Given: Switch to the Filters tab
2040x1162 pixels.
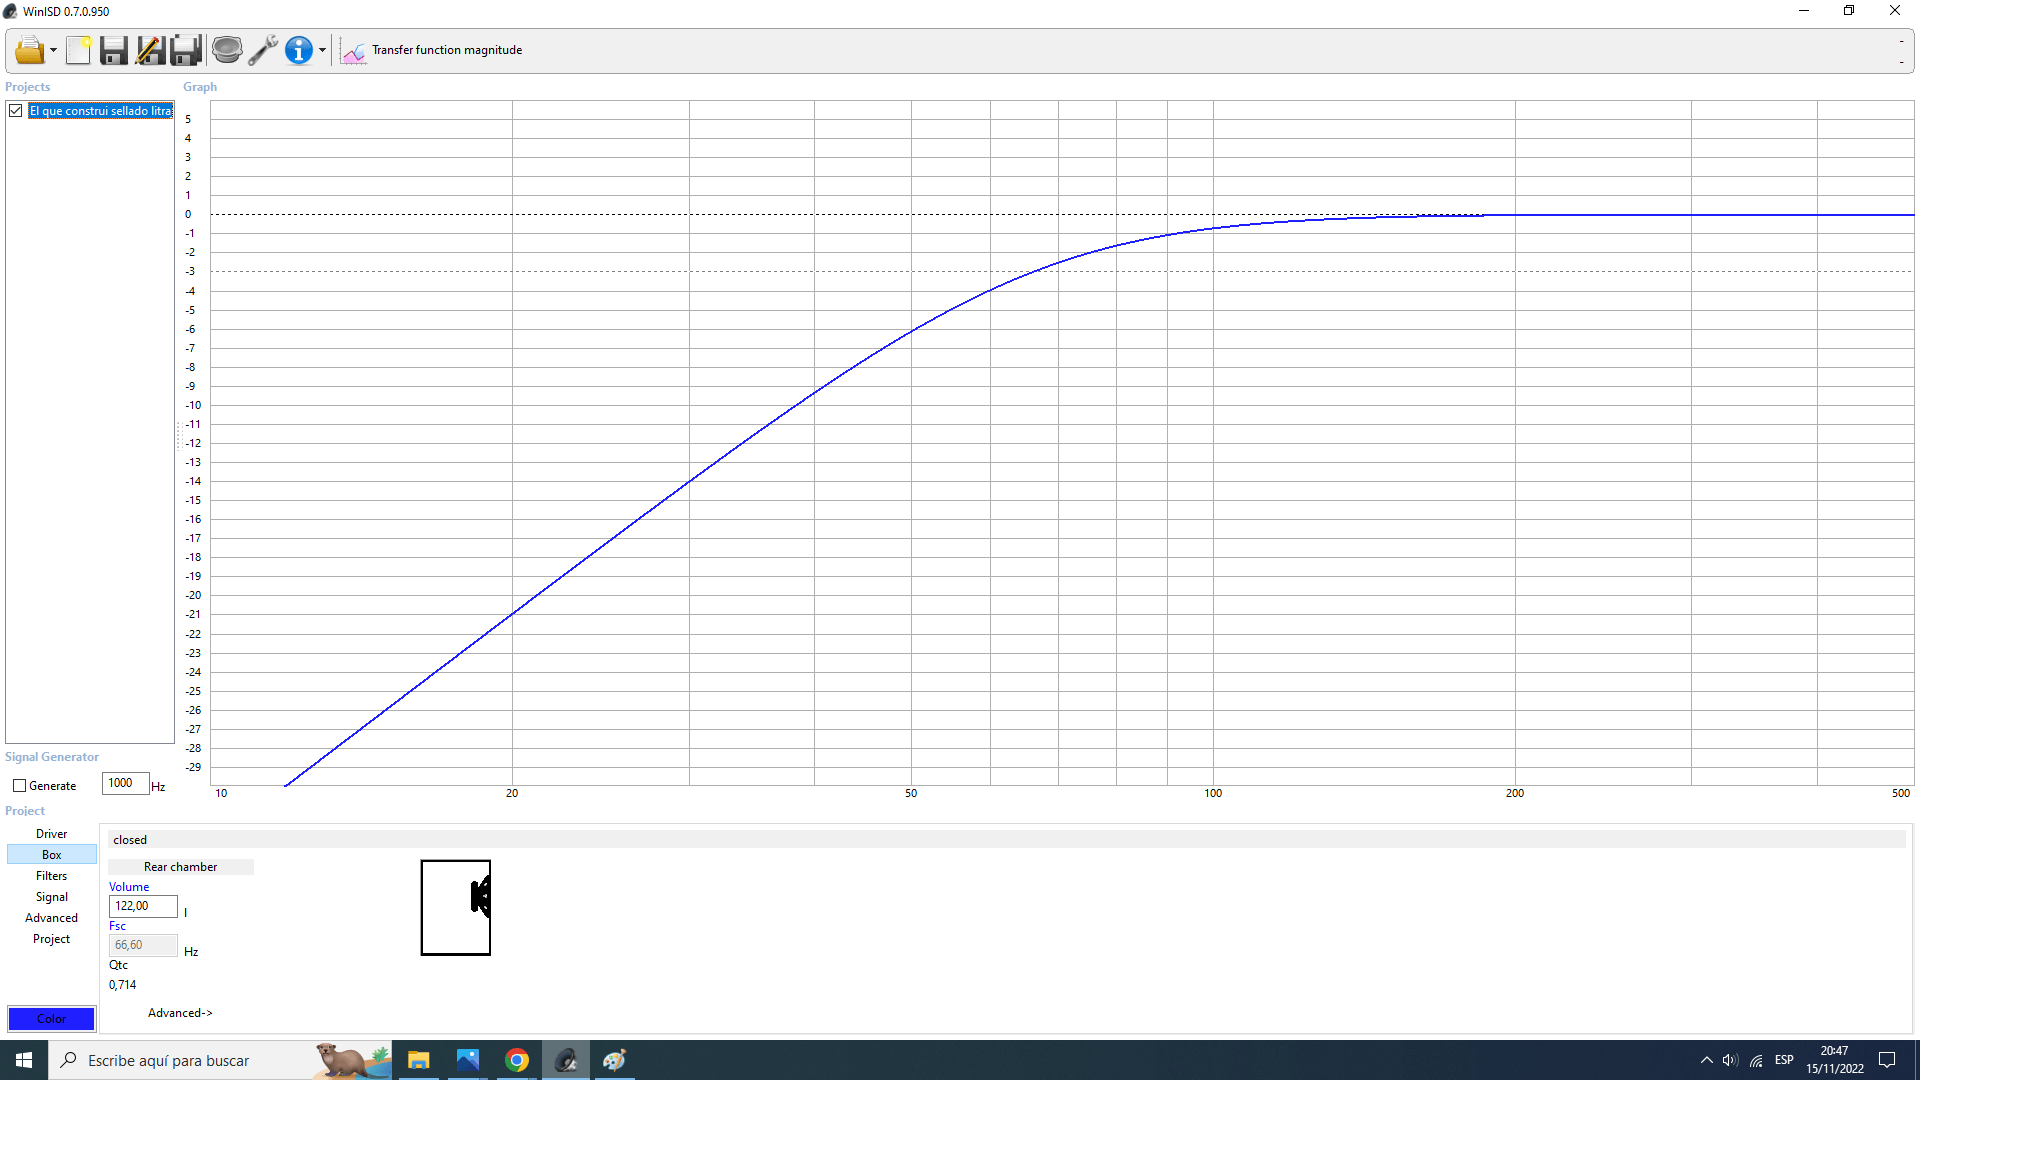Looking at the screenshot, I should 52,876.
